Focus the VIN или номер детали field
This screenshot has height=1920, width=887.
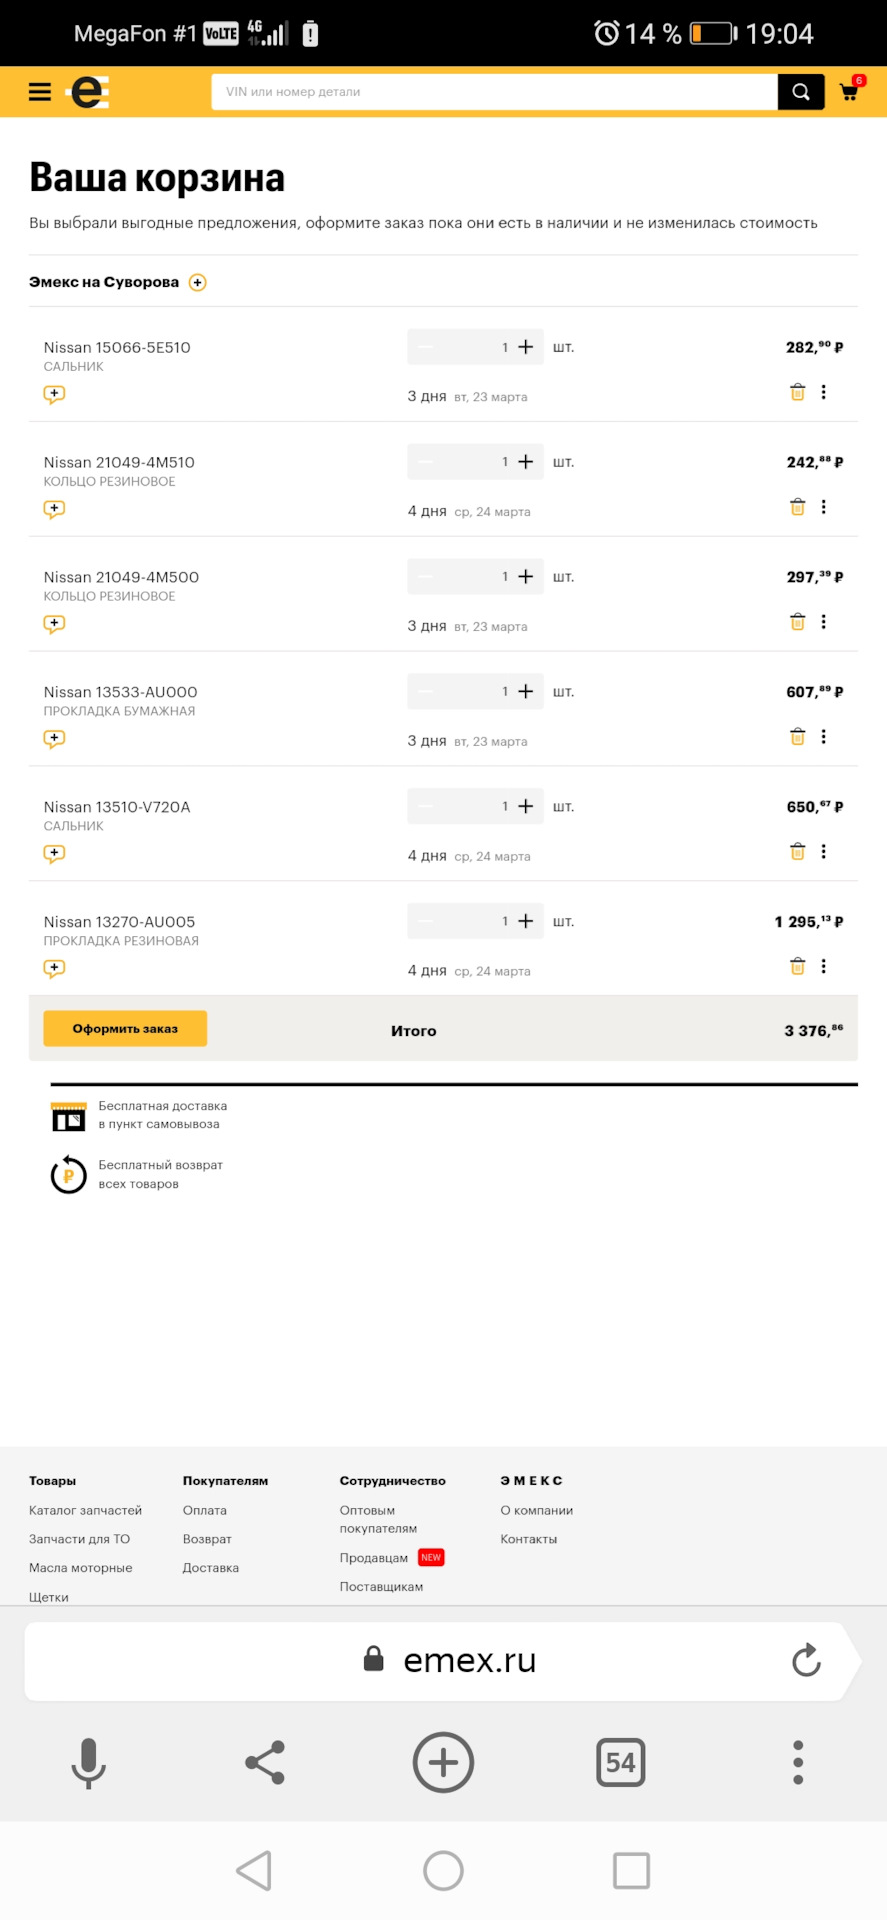pyautogui.click(x=494, y=92)
